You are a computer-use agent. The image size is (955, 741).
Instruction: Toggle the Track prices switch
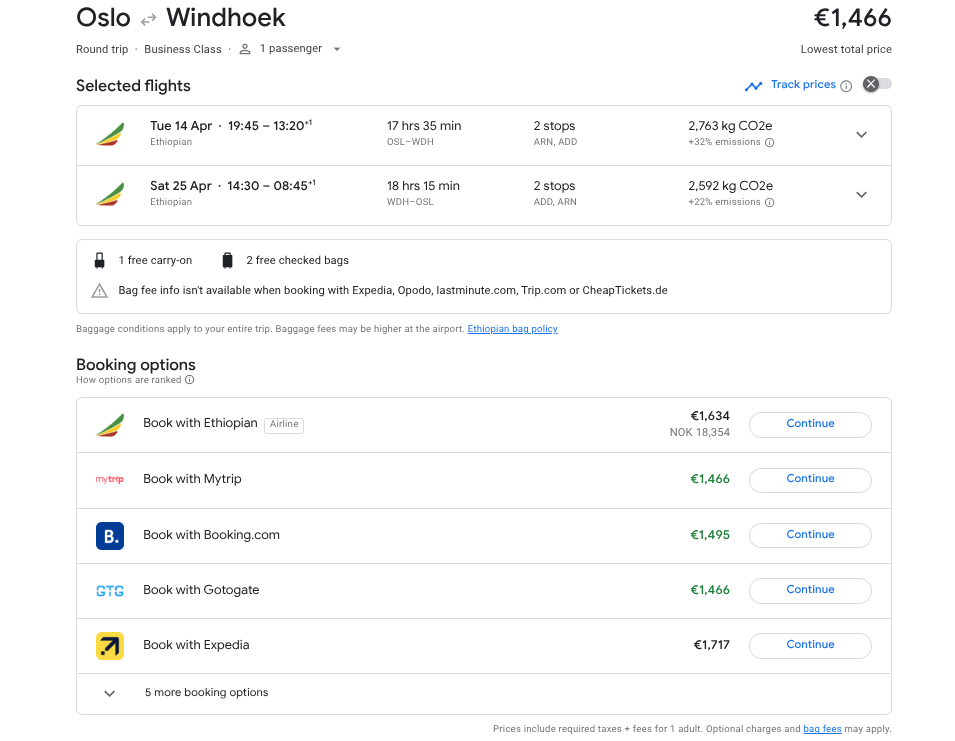tap(877, 84)
